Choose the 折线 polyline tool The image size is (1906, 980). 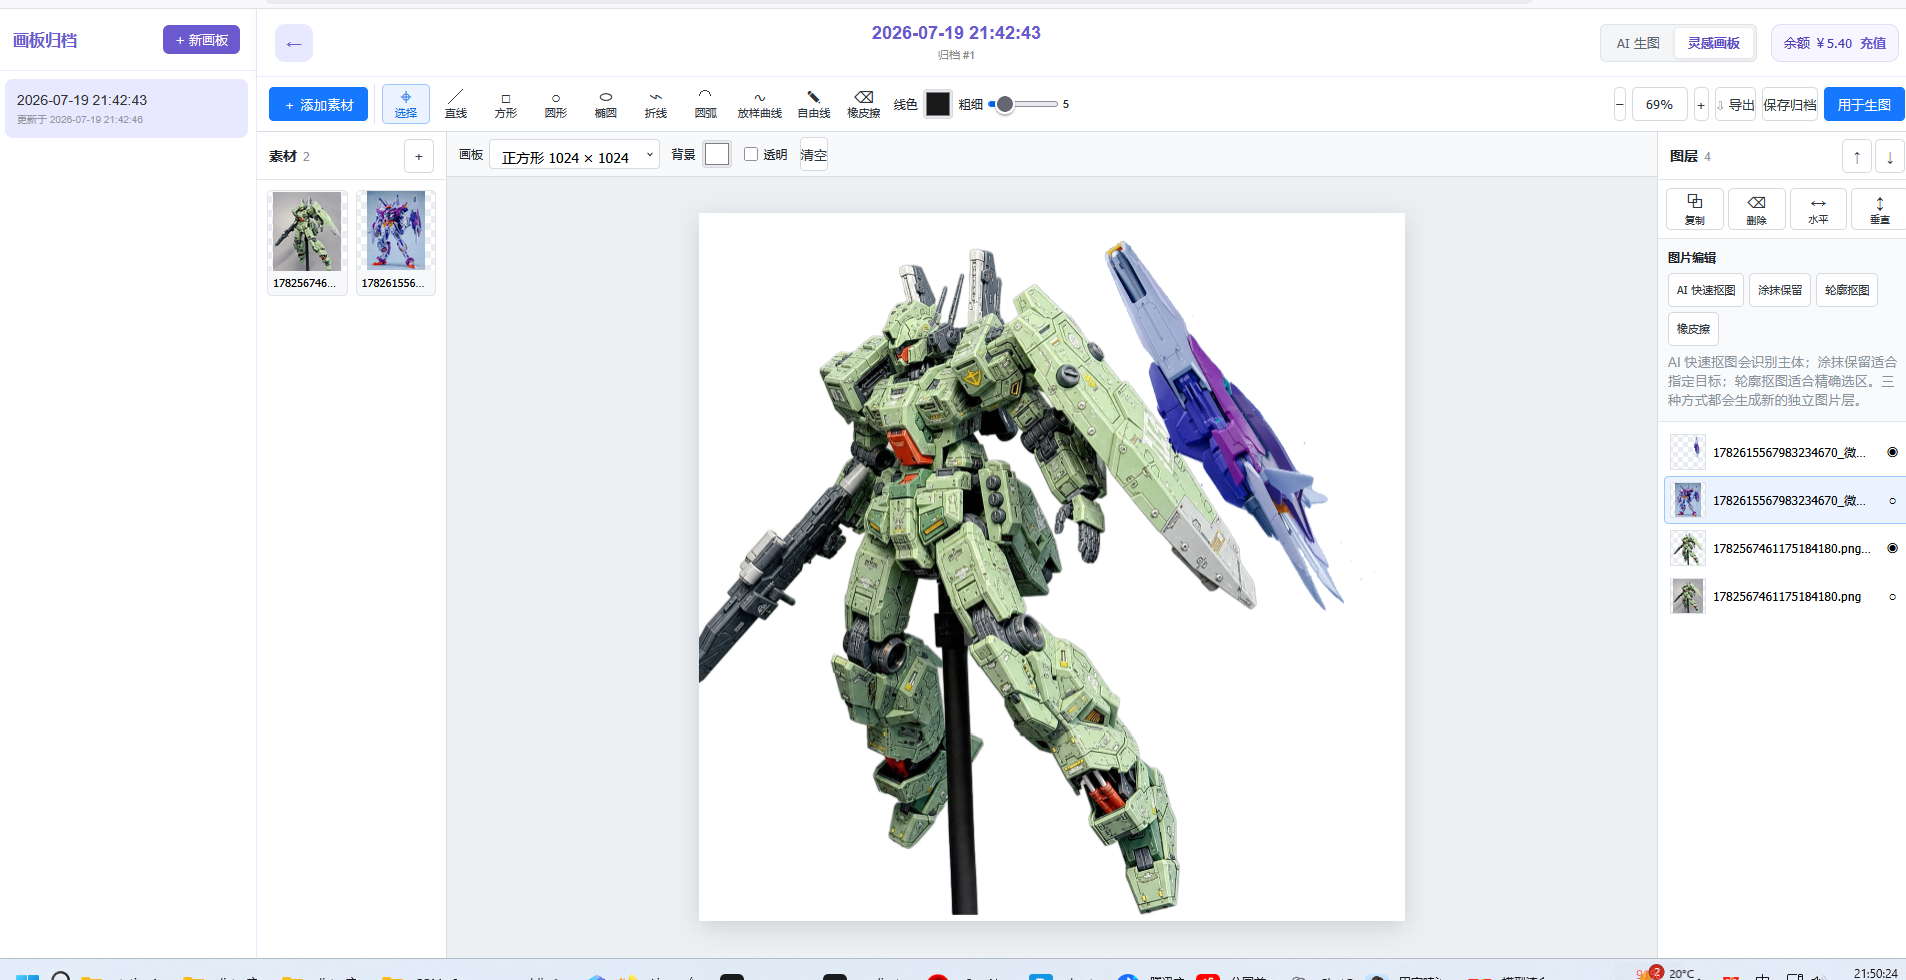click(x=656, y=104)
